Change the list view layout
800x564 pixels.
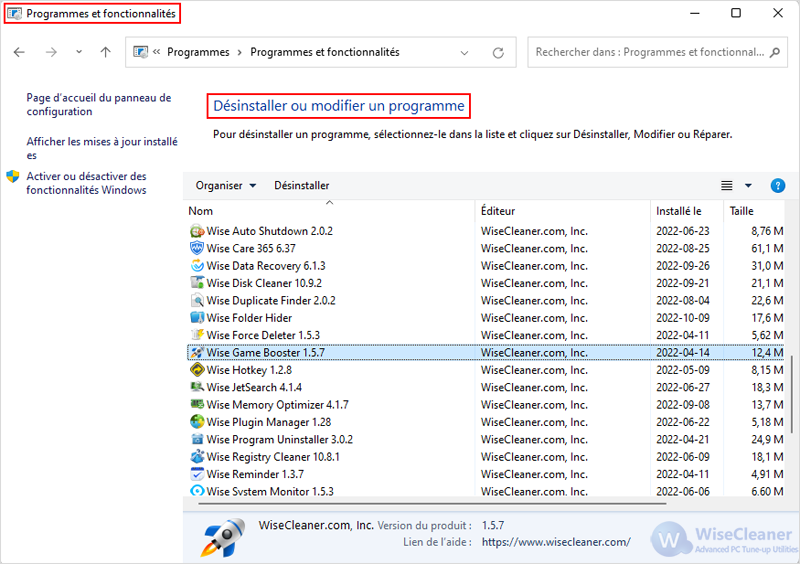[x=727, y=186]
